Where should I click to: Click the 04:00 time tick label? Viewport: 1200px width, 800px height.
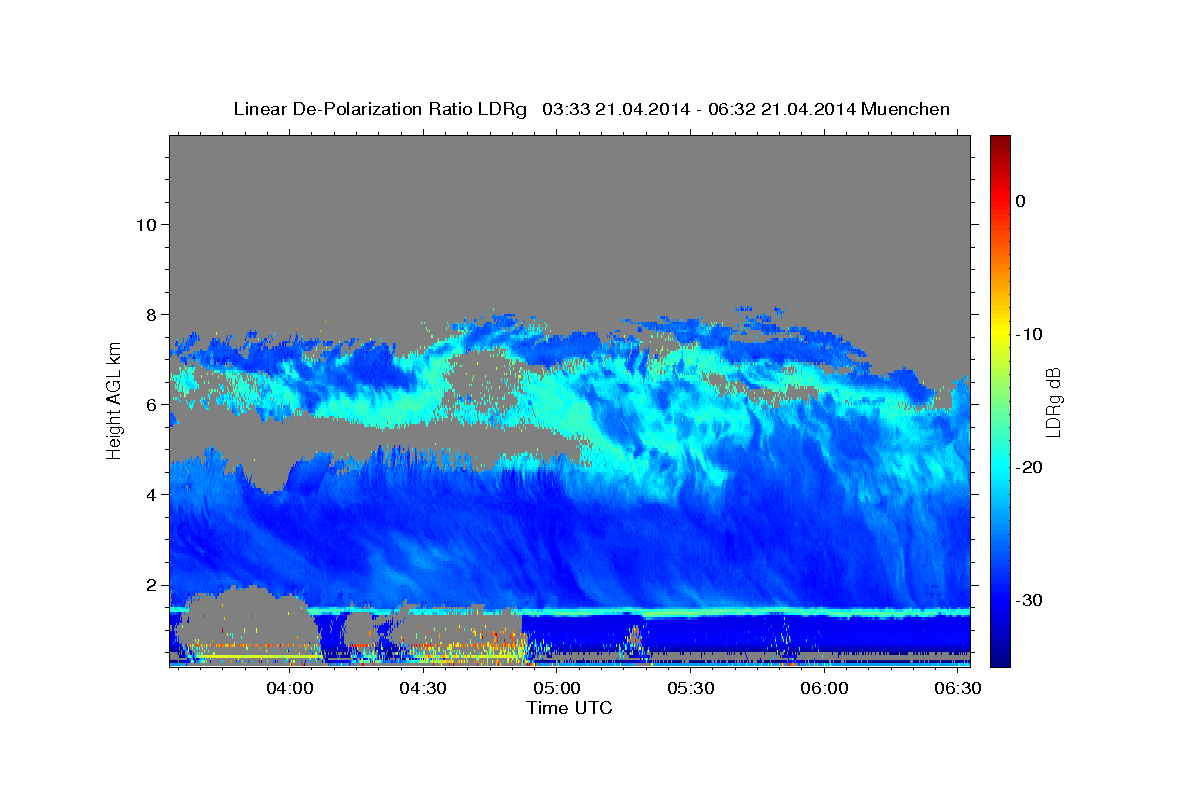click(291, 689)
